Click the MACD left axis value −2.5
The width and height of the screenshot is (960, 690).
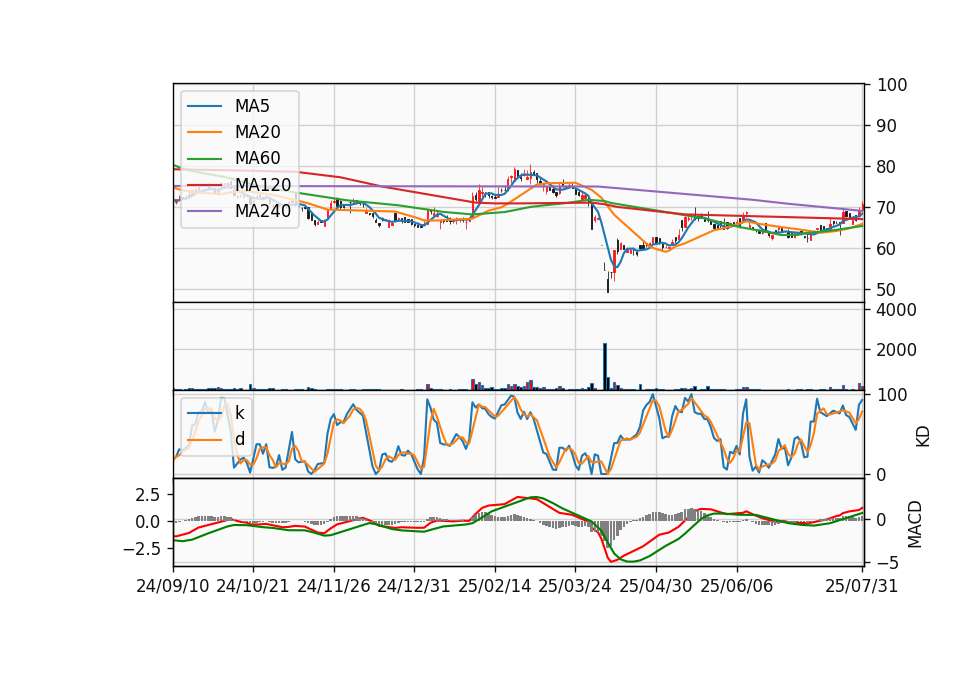[x=141, y=549]
